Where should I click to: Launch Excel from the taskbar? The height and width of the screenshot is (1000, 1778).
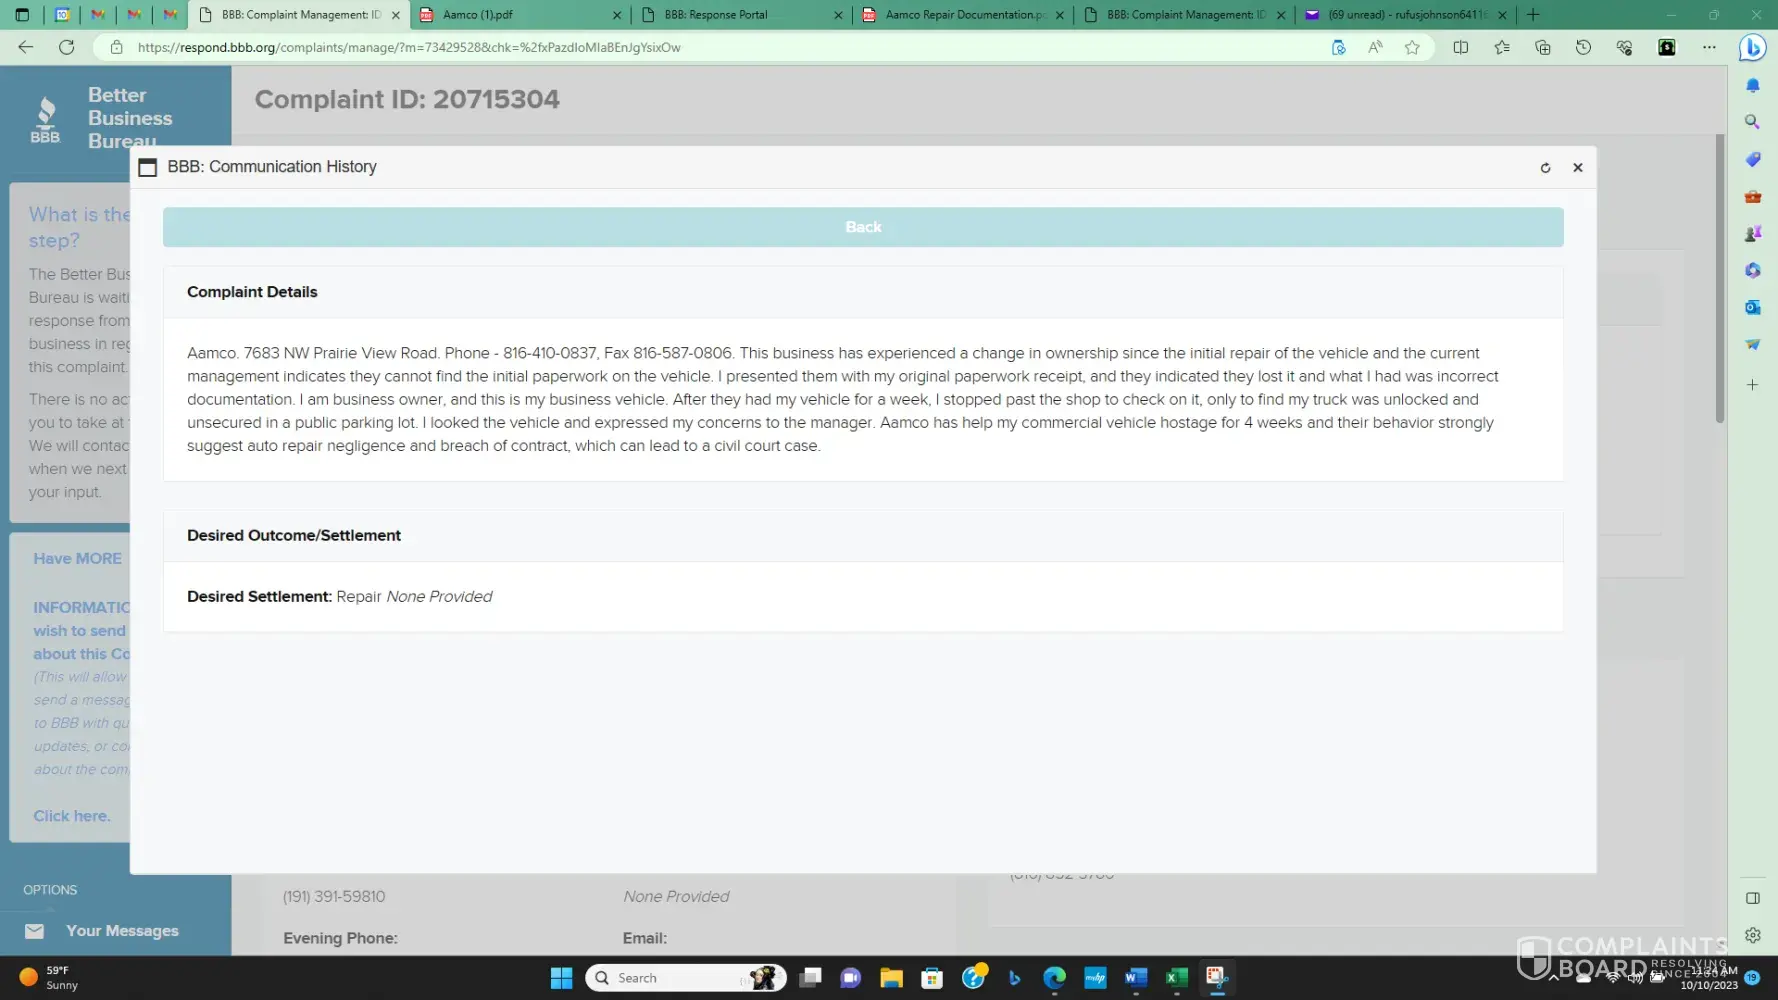point(1177,978)
